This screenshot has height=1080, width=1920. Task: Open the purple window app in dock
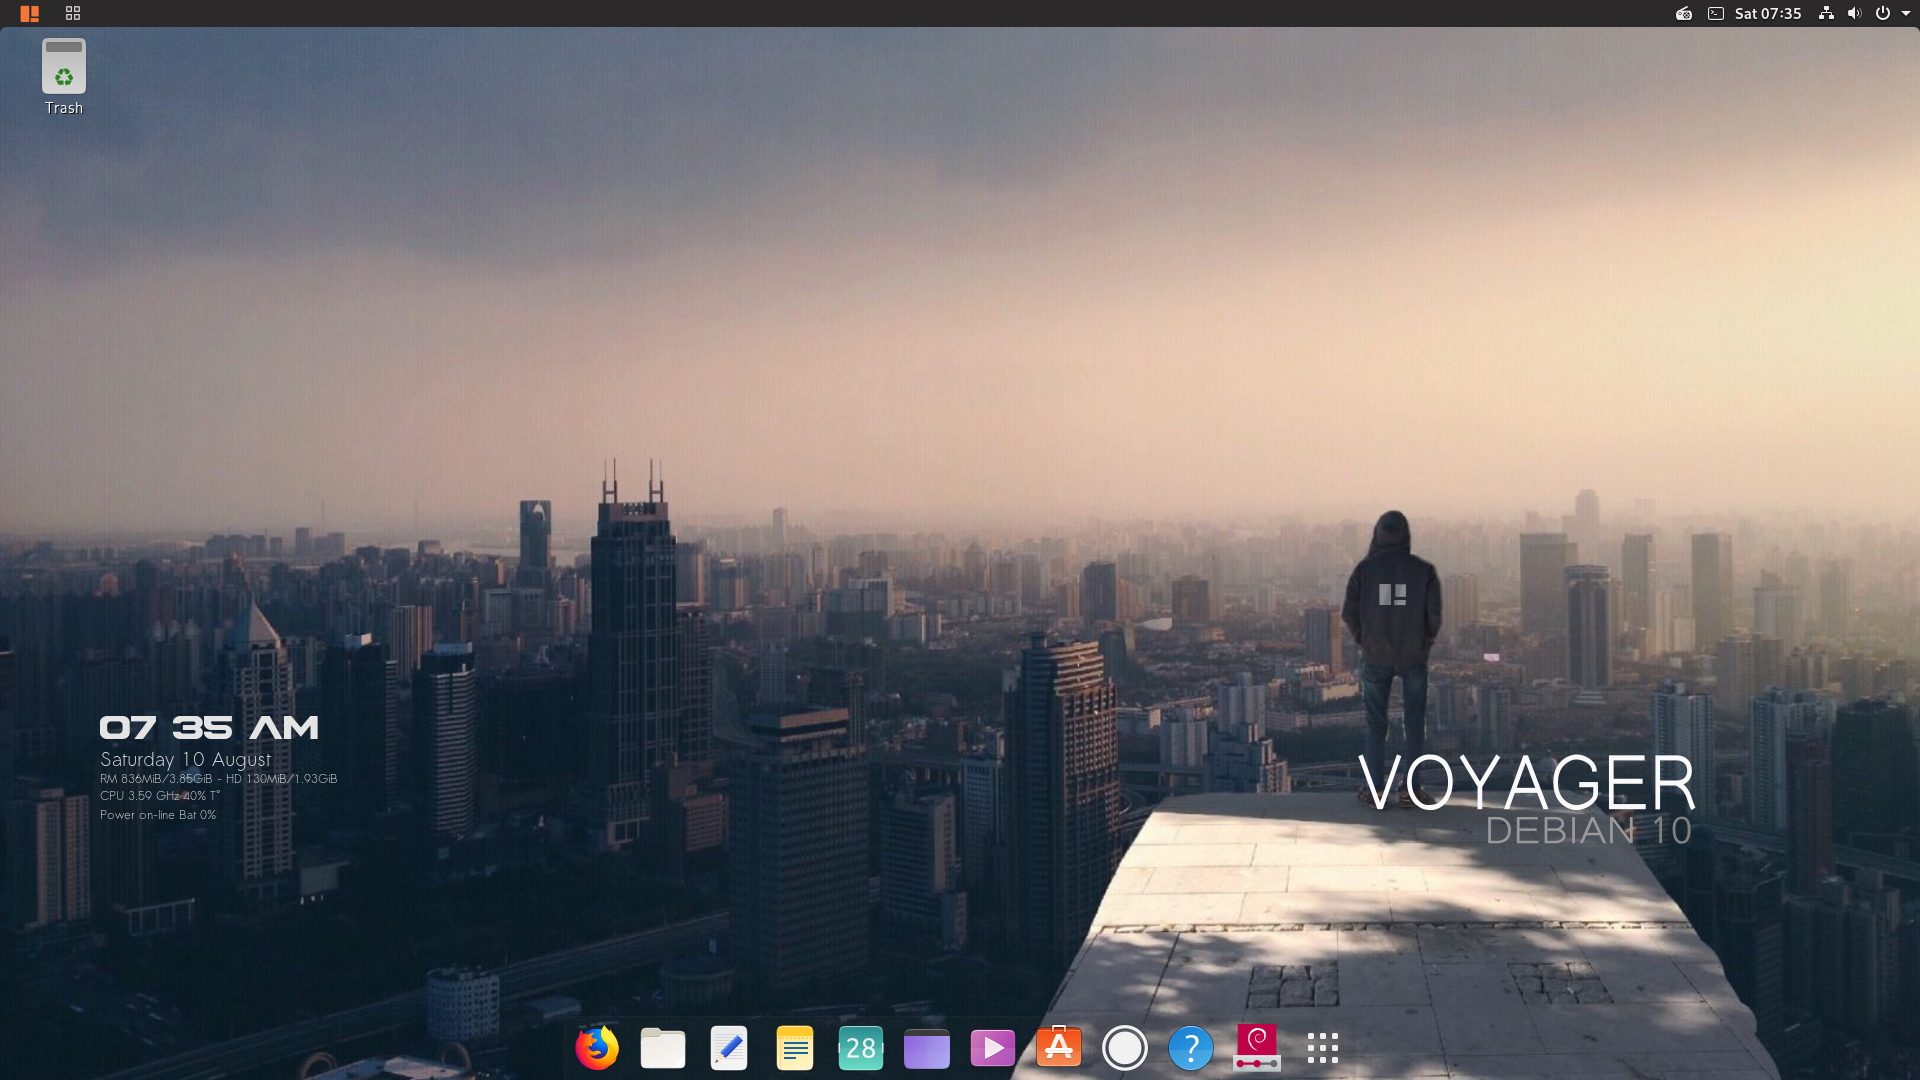[927, 1049]
